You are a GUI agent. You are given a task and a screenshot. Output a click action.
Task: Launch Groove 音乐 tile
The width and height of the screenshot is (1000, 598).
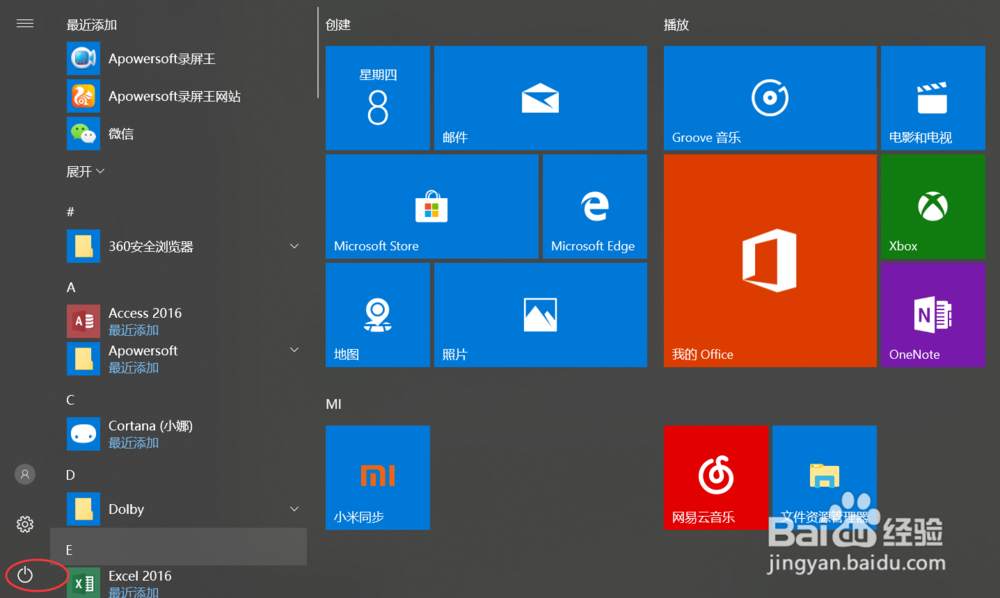click(770, 98)
